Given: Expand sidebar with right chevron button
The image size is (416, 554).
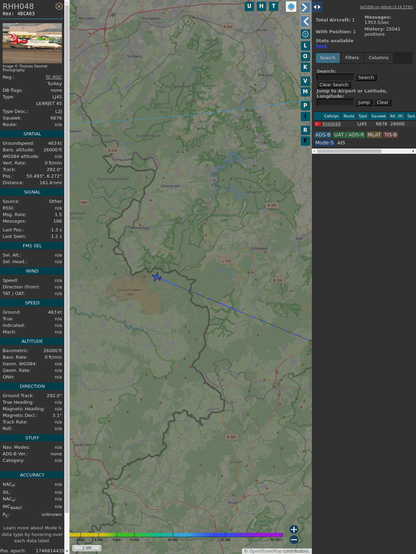Looking at the screenshot, I should (305, 7).
